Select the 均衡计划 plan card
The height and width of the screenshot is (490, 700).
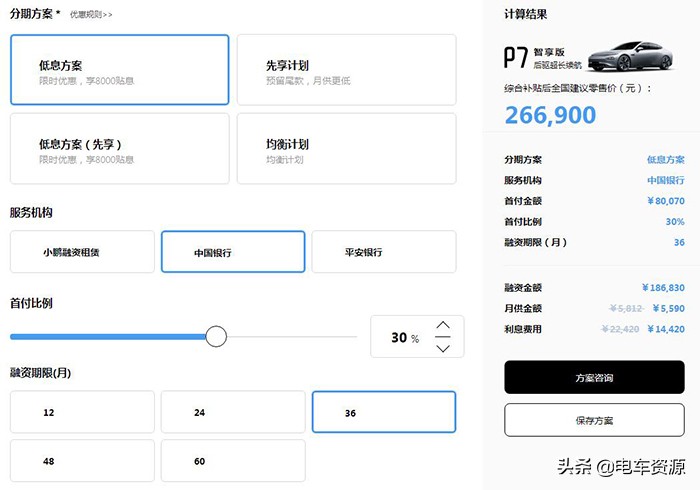point(346,149)
